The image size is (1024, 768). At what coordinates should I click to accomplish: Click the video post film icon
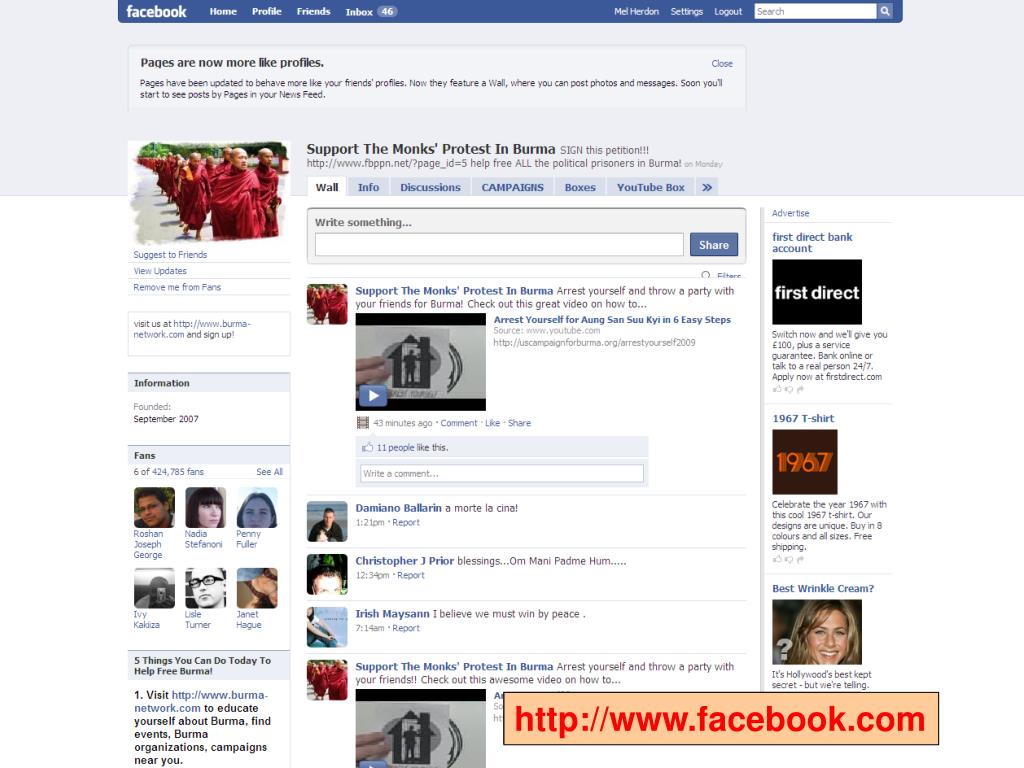[x=362, y=423]
